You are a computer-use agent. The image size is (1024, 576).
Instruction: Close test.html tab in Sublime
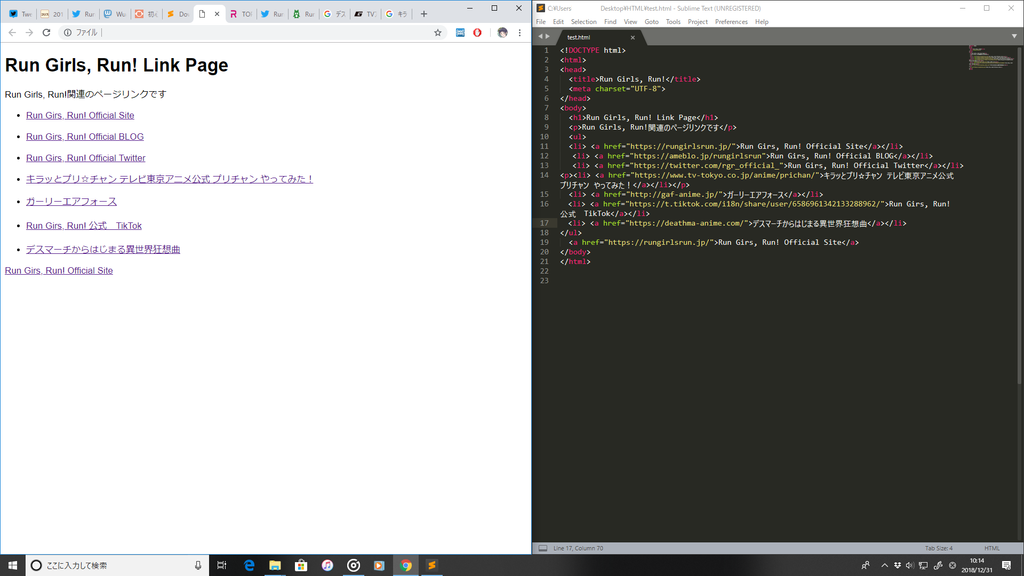(x=632, y=37)
